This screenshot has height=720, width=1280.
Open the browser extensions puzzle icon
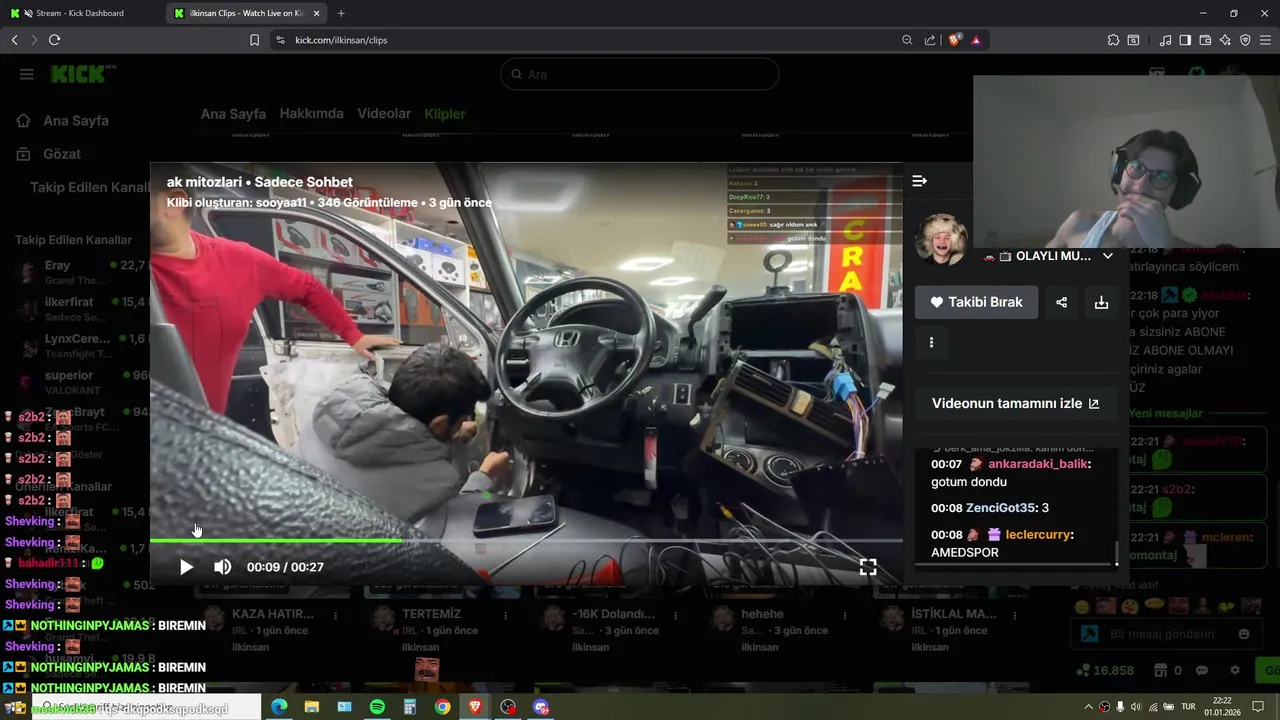tap(1113, 40)
